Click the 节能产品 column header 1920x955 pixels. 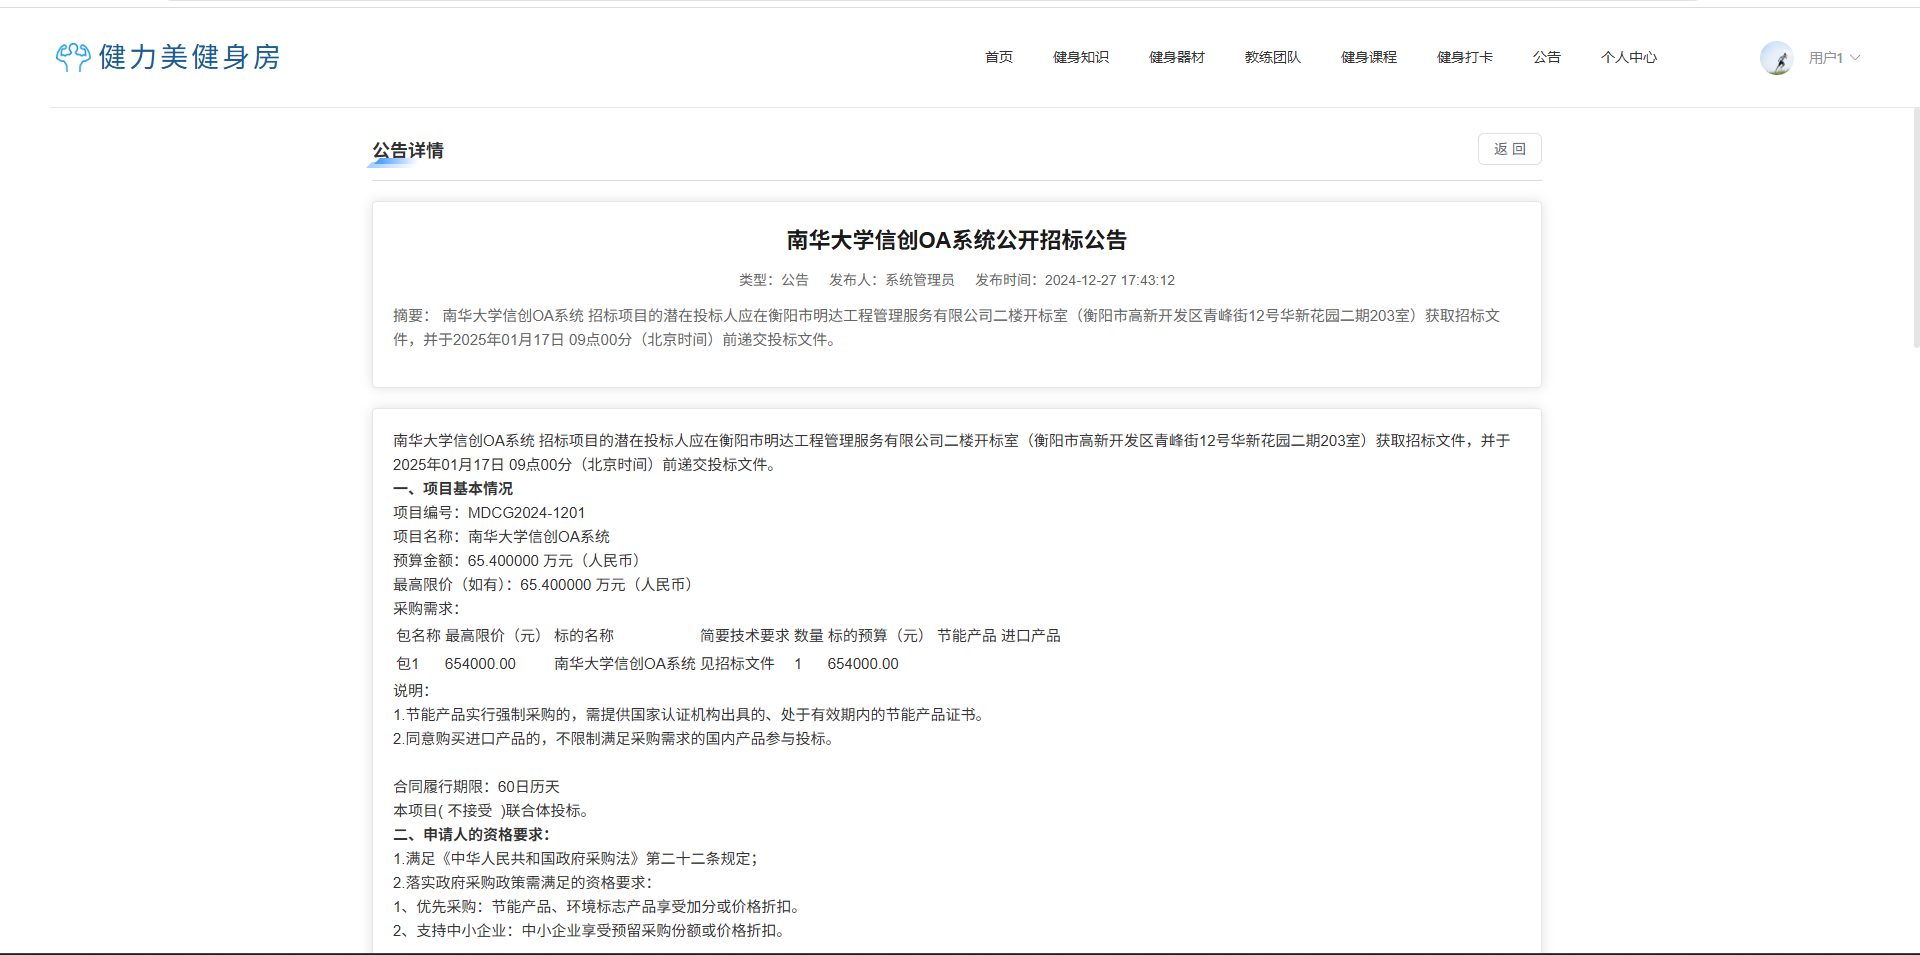pyautogui.click(x=966, y=635)
